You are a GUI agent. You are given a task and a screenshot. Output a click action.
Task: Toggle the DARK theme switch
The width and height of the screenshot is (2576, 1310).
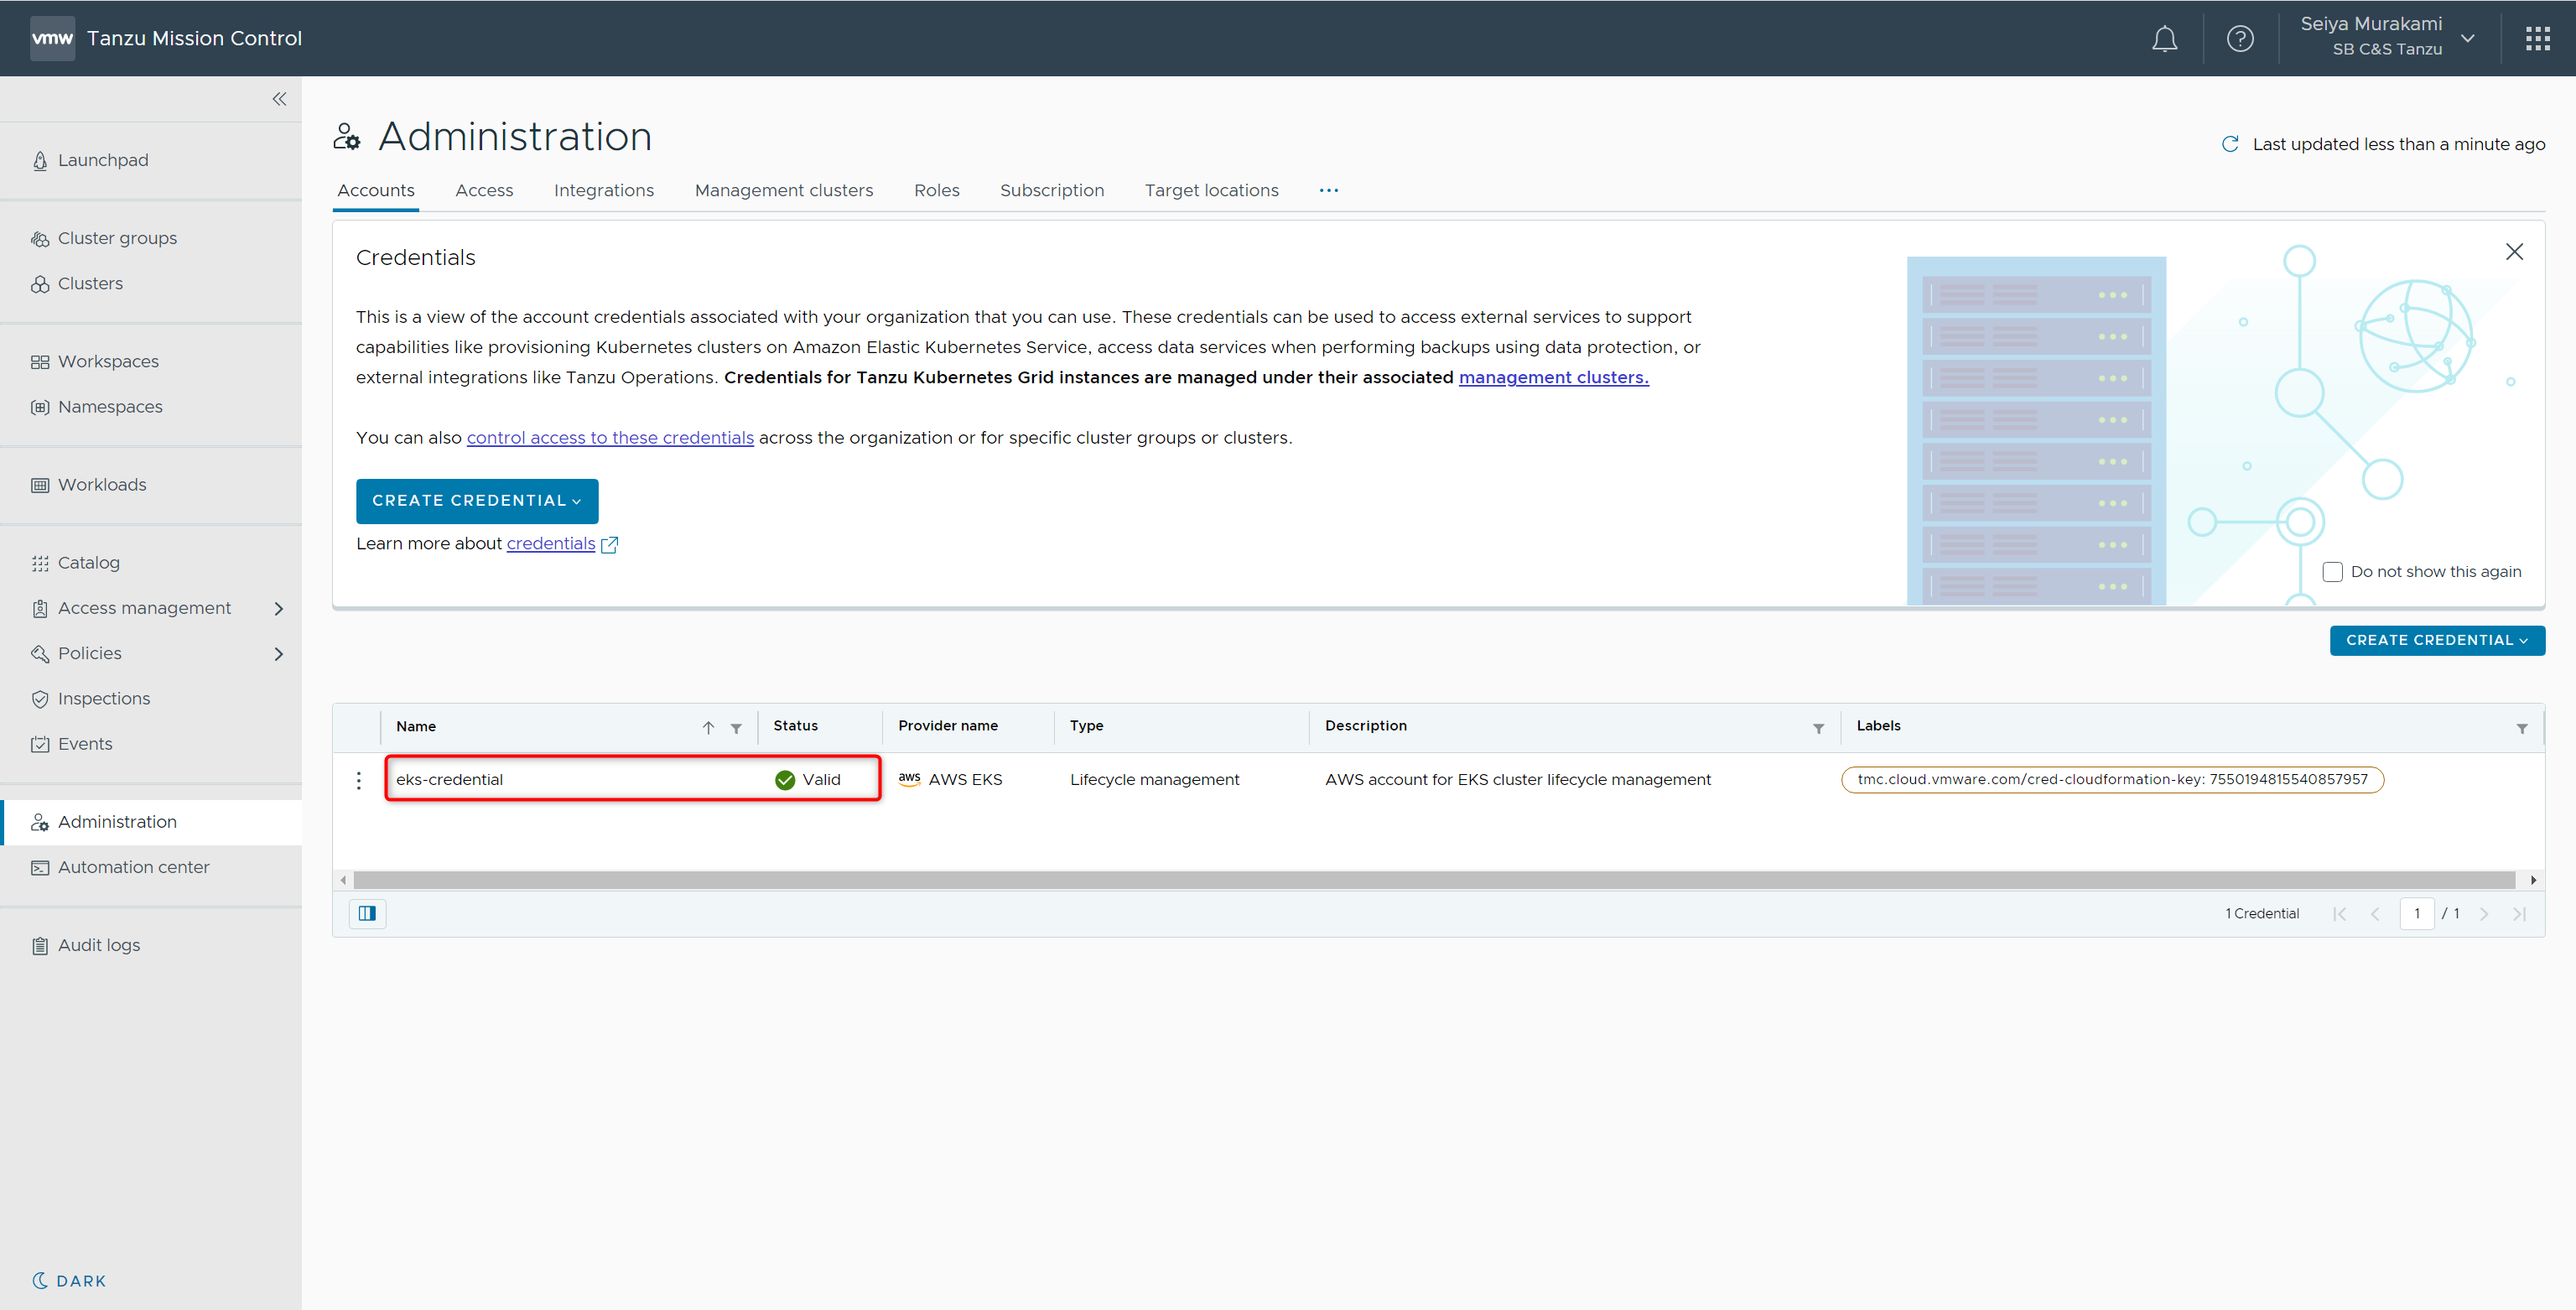[x=69, y=1281]
